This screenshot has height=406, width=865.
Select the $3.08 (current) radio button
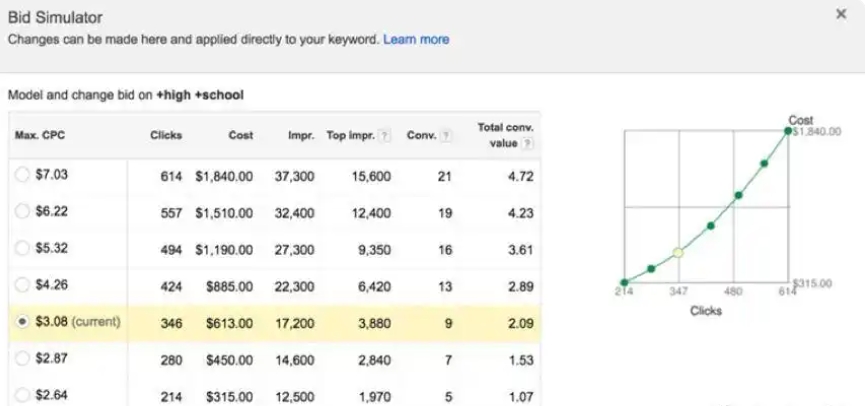click(x=22, y=322)
